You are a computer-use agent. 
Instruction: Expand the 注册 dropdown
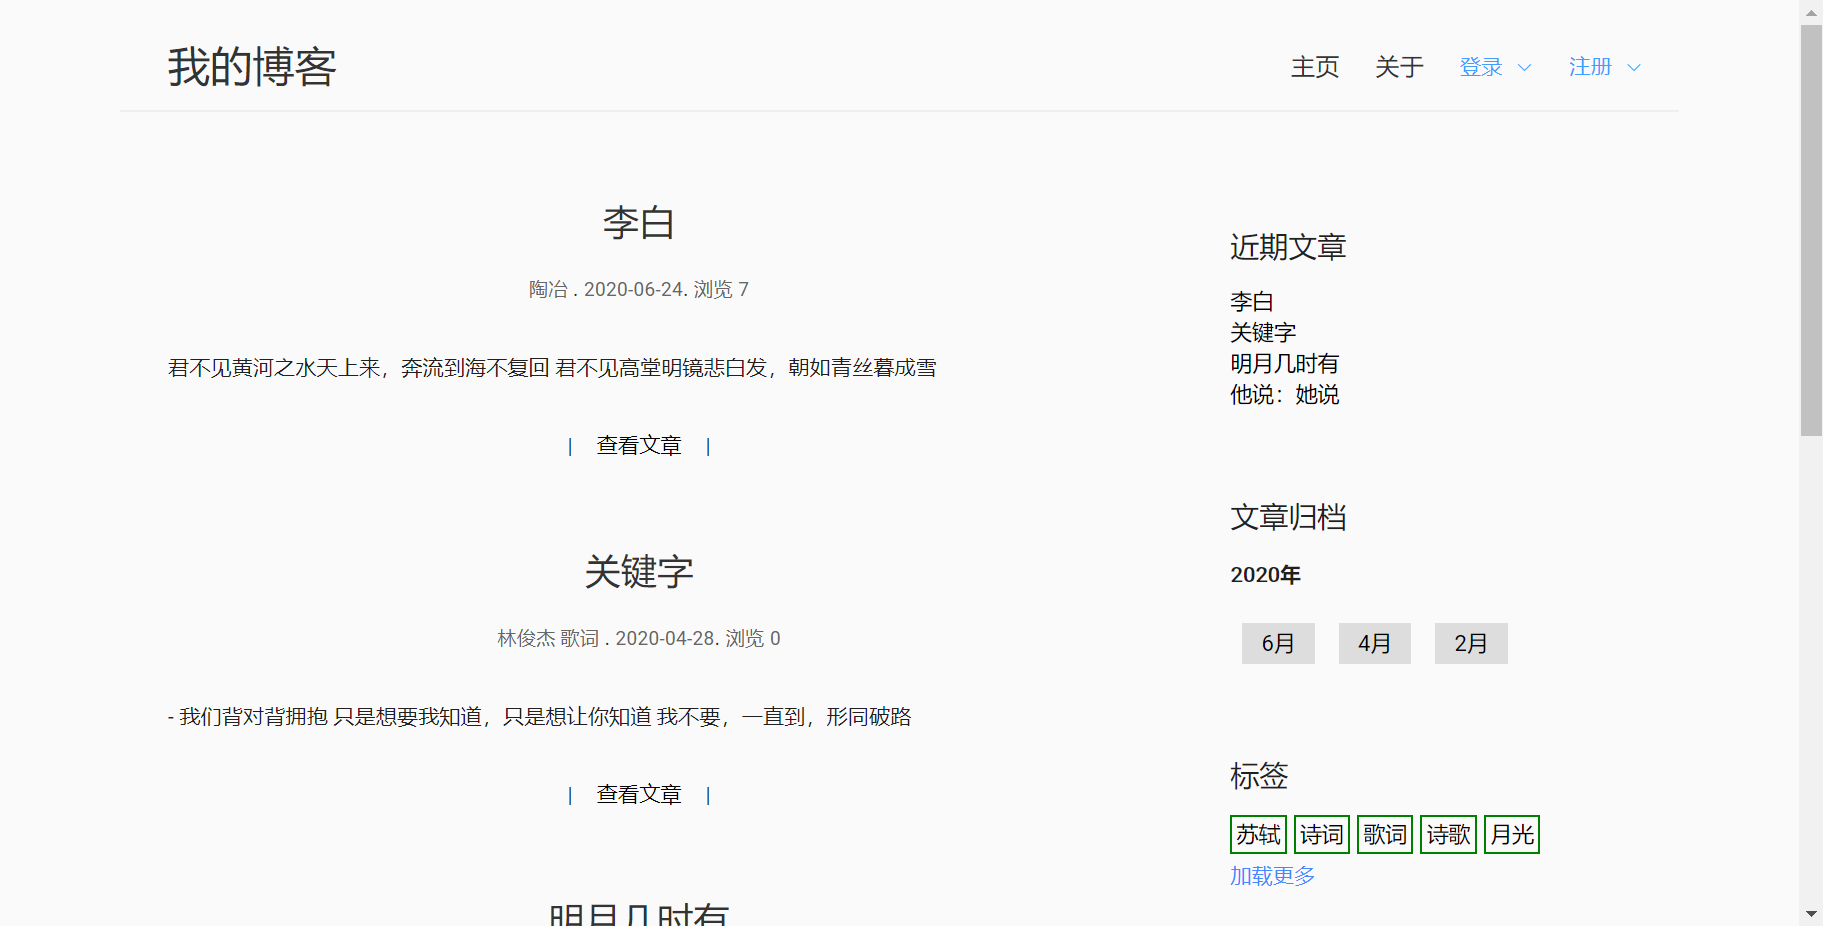pyautogui.click(x=1590, y=67)
